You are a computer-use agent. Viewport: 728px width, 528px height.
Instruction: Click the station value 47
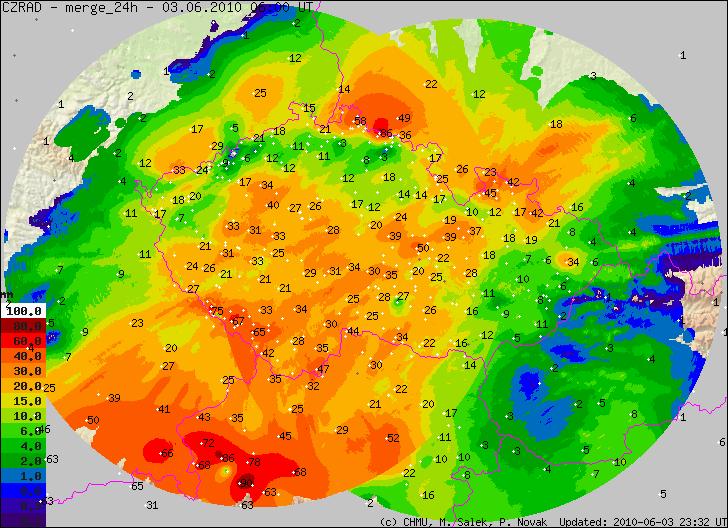click(x=323, y=369)
